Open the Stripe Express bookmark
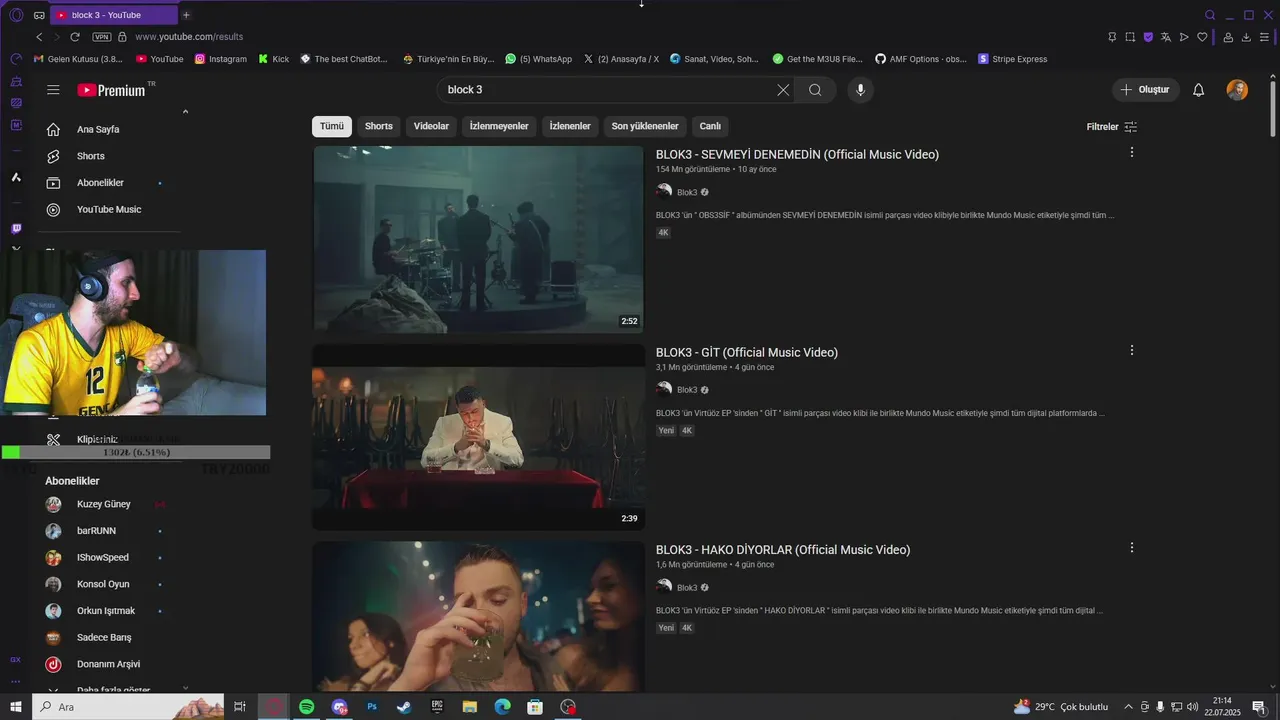 pos(1013,59)
